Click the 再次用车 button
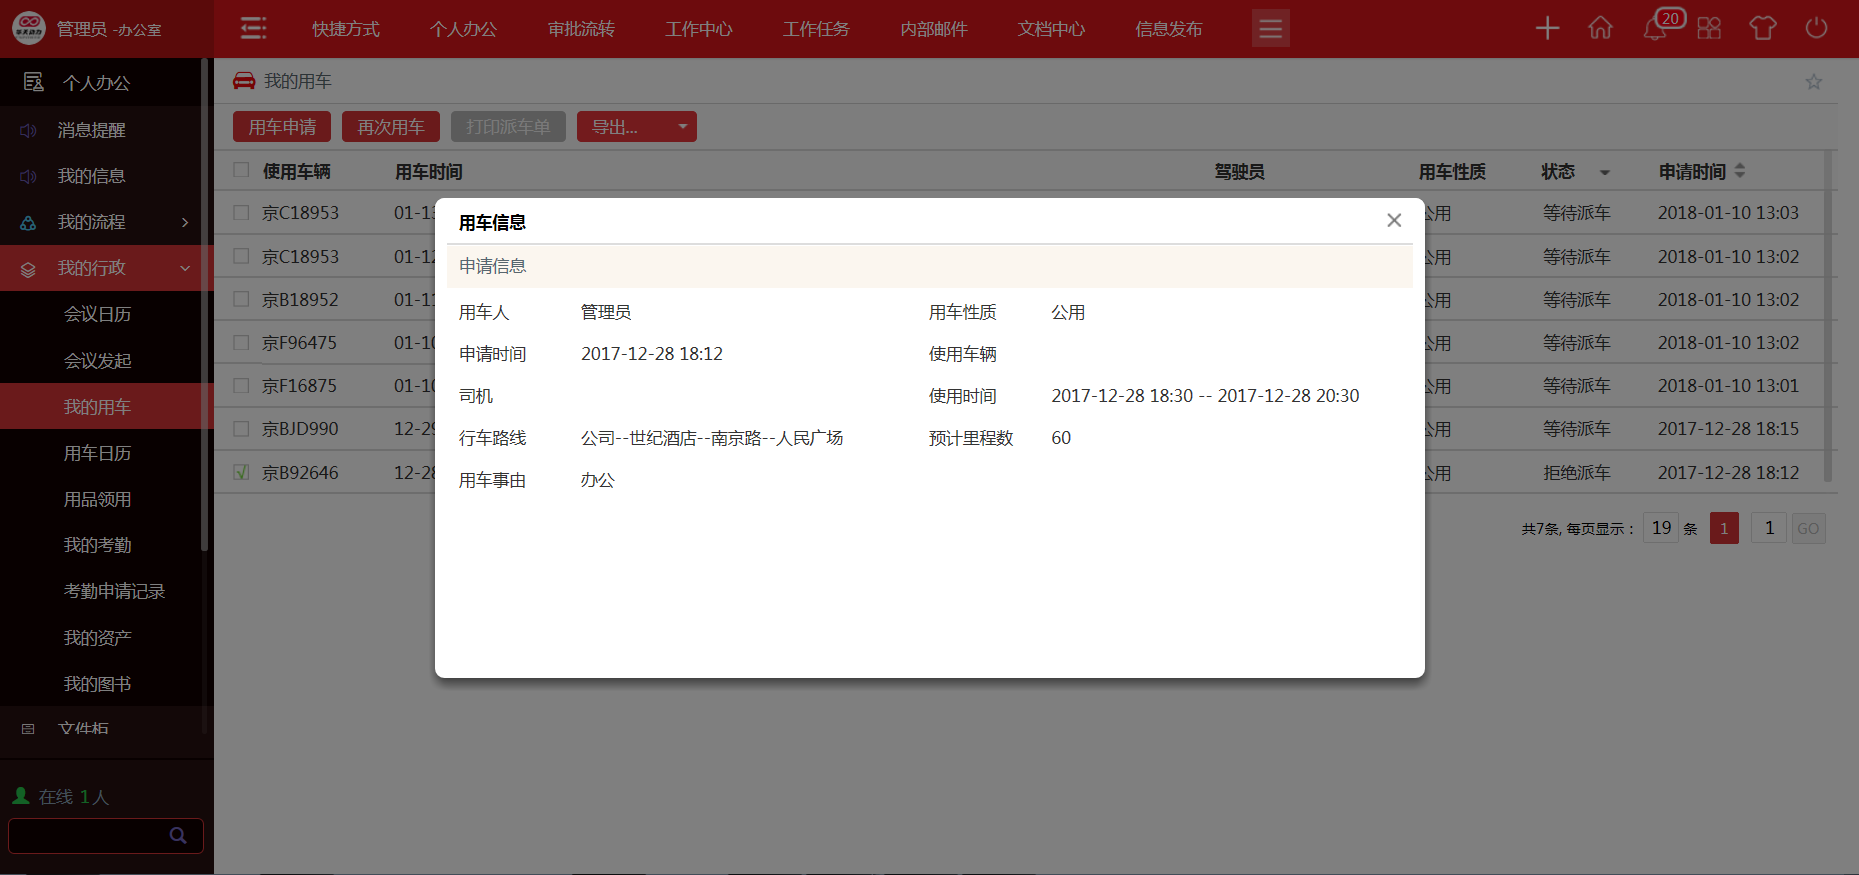Screen dimensions: 1859x875 (x=391, y=127)
